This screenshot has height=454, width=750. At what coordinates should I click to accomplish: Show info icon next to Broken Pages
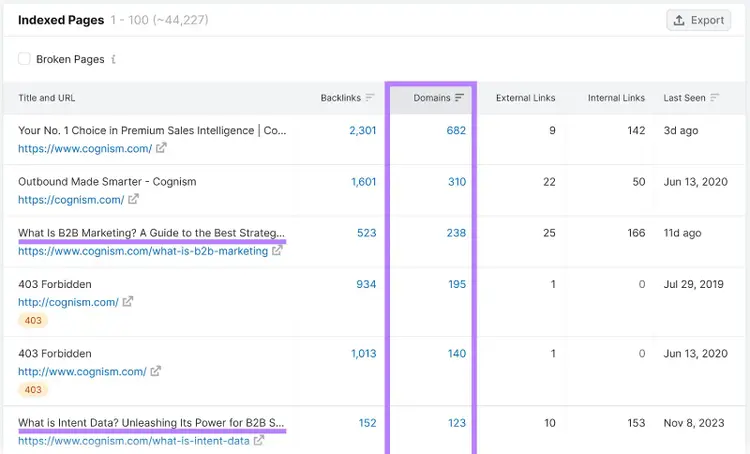pos(113,59)
